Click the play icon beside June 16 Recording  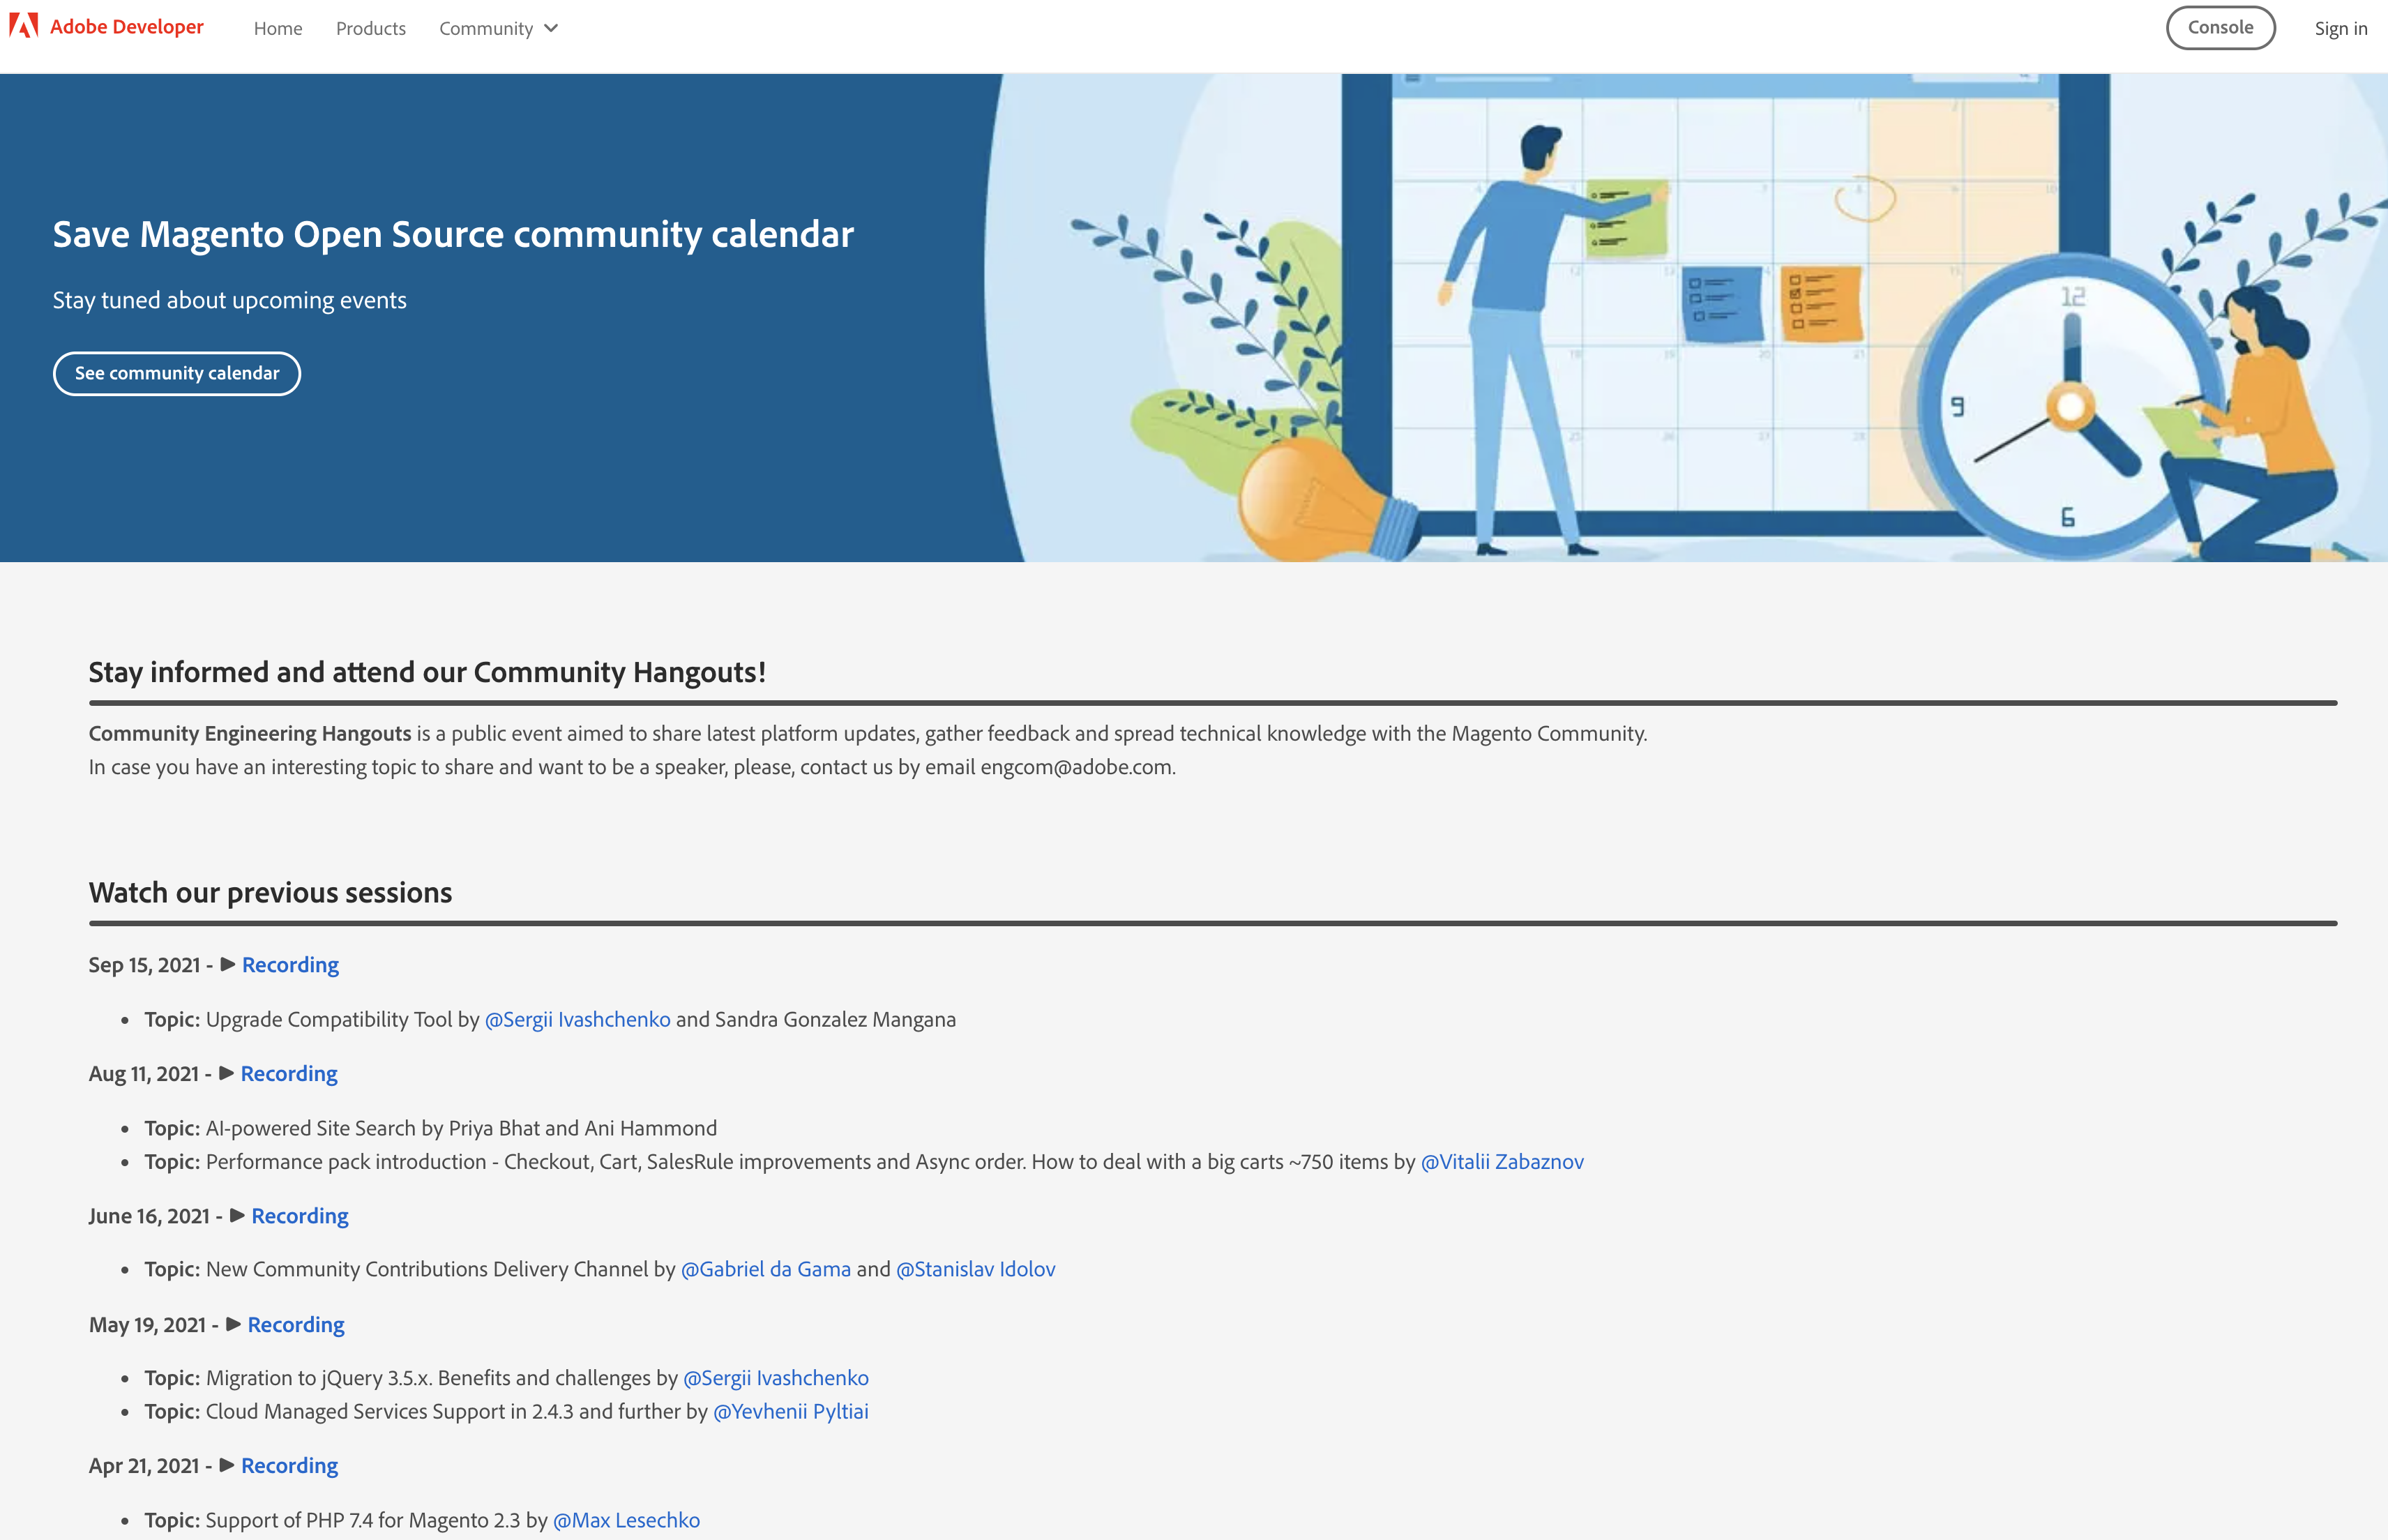(237, 1215)
